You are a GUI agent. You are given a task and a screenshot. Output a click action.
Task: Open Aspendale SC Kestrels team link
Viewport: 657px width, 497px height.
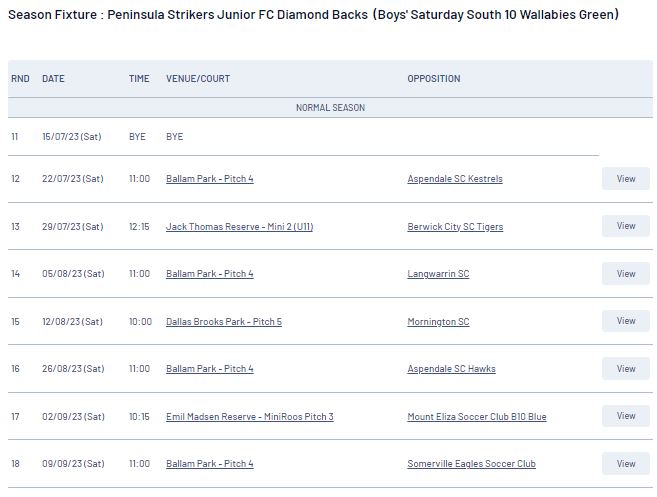(x=455, y=179)
